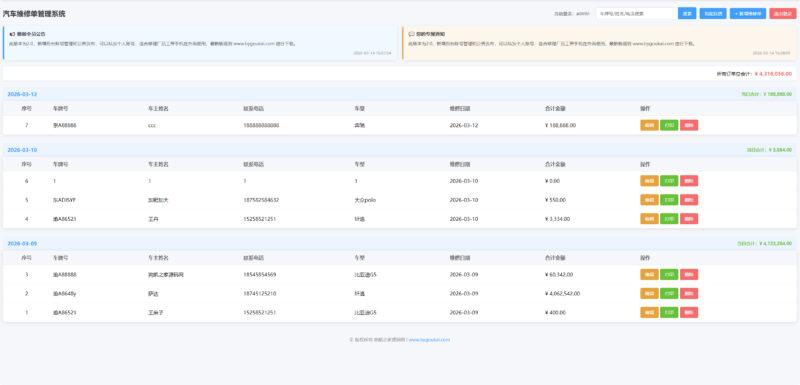Click the 合计金额 column header in the 2026-03-12 table
Screen dimensions: 800x385
click(555, 109)
